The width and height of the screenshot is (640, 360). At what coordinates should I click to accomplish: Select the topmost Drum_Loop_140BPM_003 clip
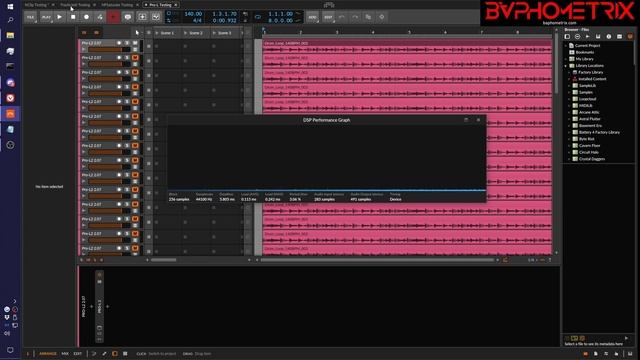[407, 47]
